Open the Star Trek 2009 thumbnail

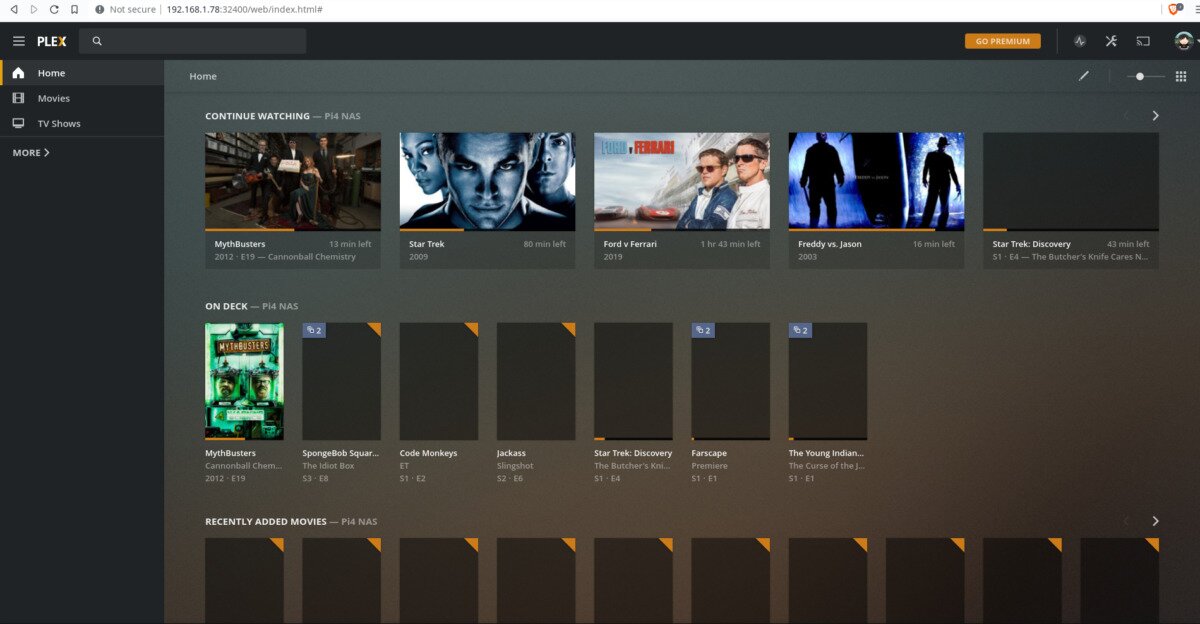point(487,181)
